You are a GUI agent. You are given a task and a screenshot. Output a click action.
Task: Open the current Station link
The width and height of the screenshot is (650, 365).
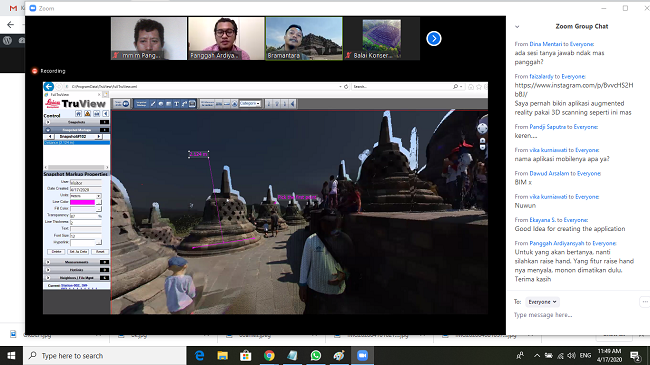(x=74, y=285)
